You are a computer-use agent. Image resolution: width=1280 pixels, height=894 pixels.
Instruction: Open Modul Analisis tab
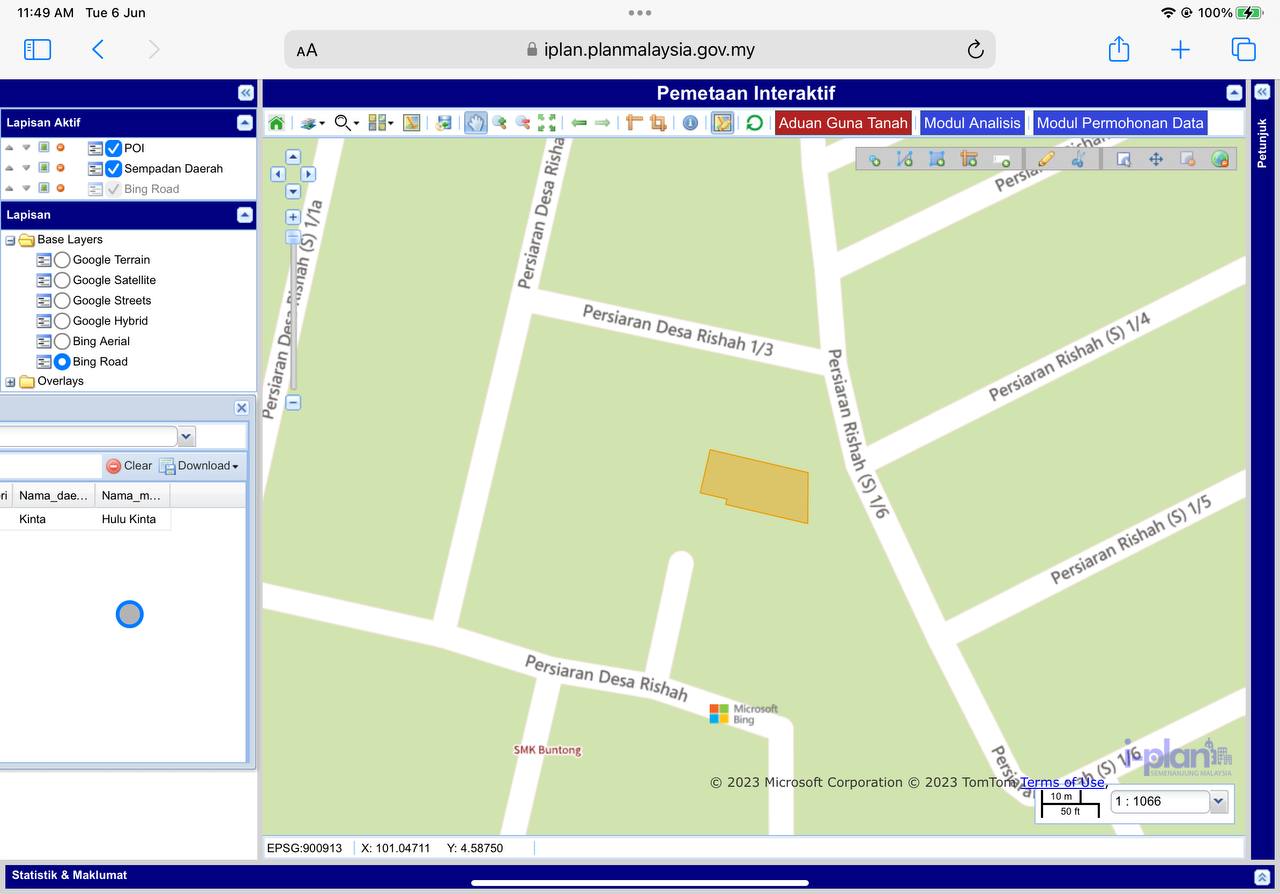(971, 123)
